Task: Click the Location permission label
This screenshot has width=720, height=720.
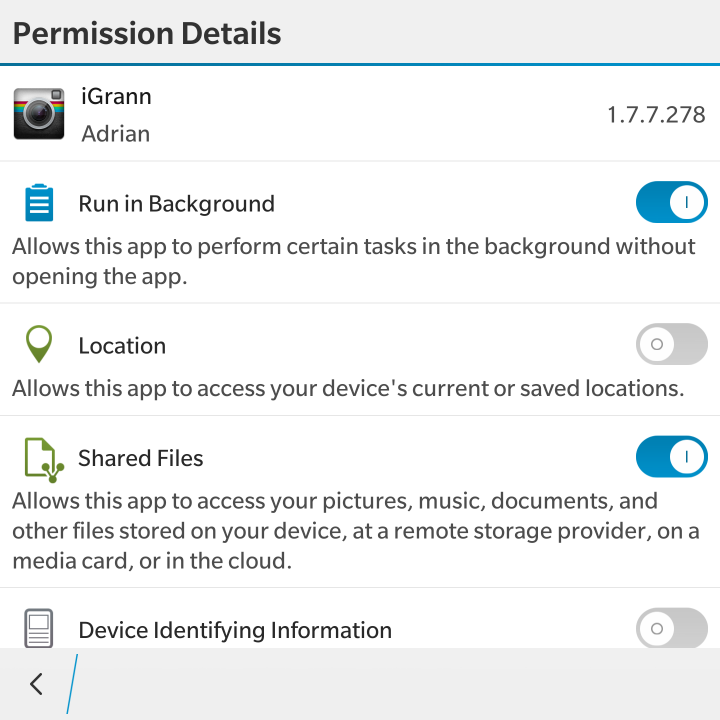Action: point(122,346)
